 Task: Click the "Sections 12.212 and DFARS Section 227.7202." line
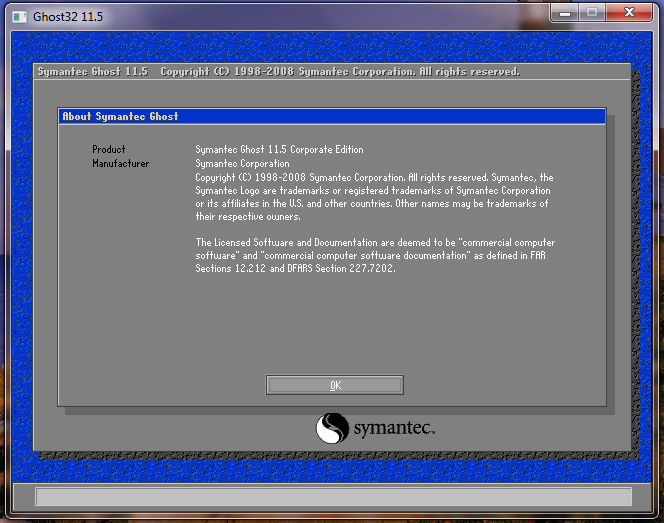(x=295, y=268)
